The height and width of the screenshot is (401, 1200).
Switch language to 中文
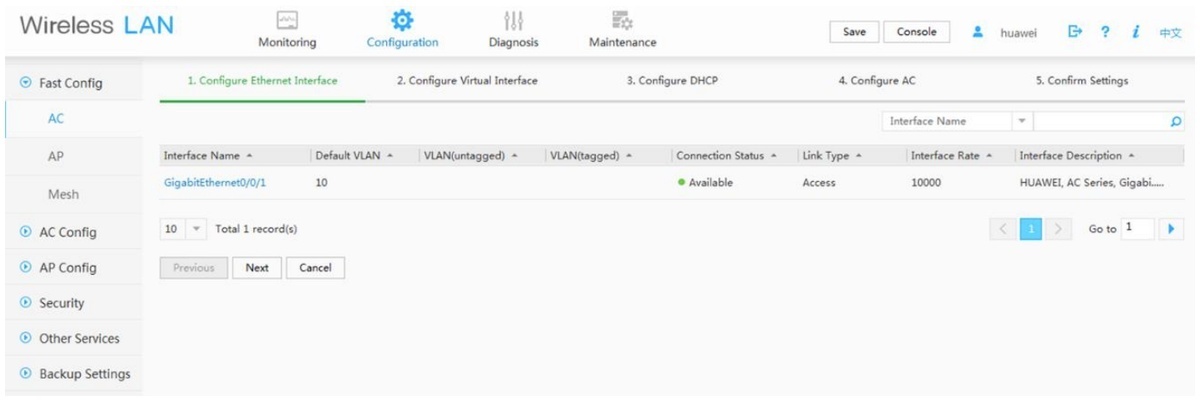[x=1170, y=33]
